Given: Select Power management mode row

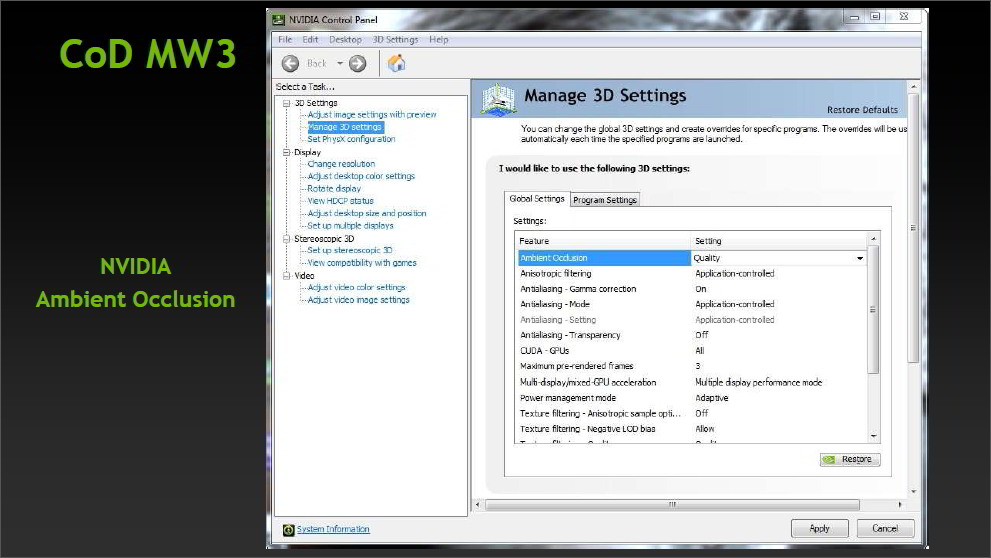Looking at the screenshot, I should click(x=692, y=398).
